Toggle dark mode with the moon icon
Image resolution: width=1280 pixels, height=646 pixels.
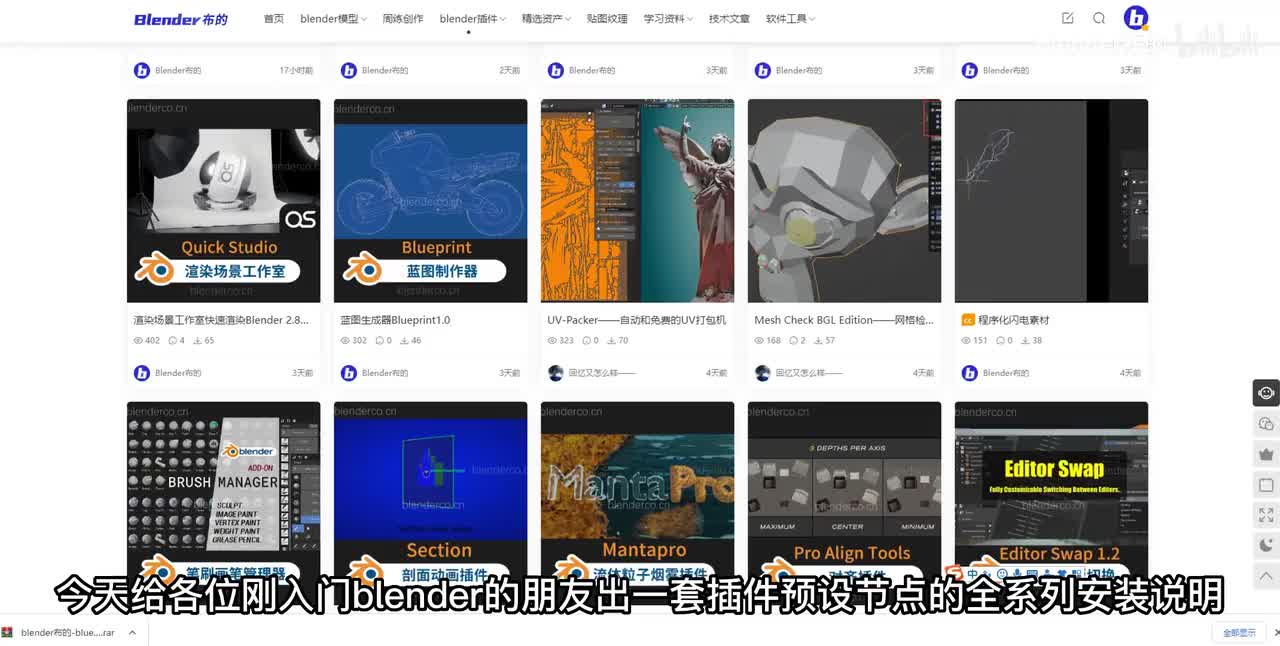(1266, 546)
